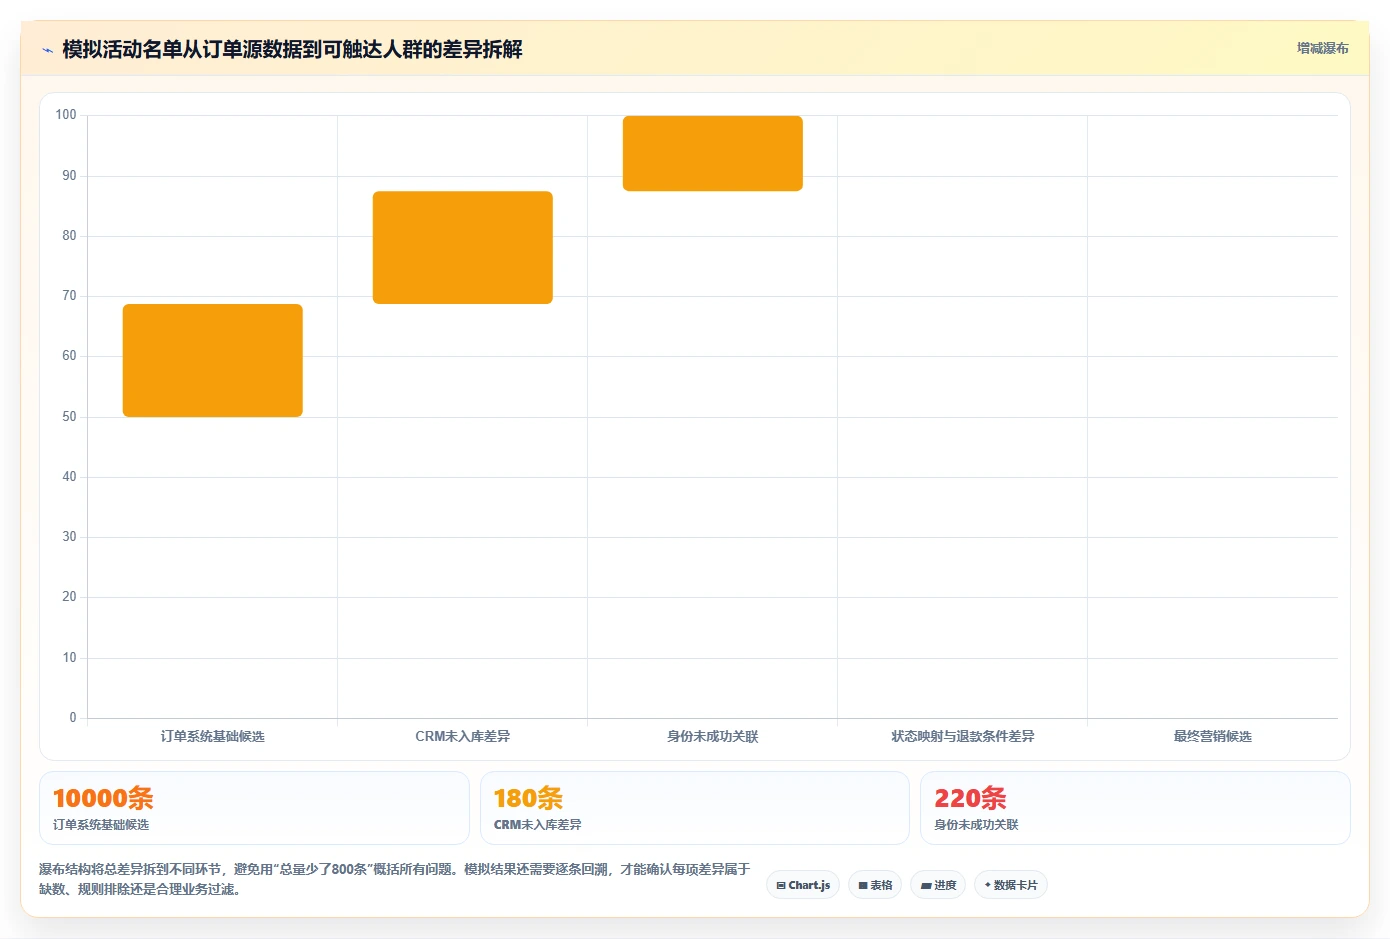Click the CRM未入库差异 waterfall bar
The width and height of the screenshot is (1390, 939).
point(463,247)
